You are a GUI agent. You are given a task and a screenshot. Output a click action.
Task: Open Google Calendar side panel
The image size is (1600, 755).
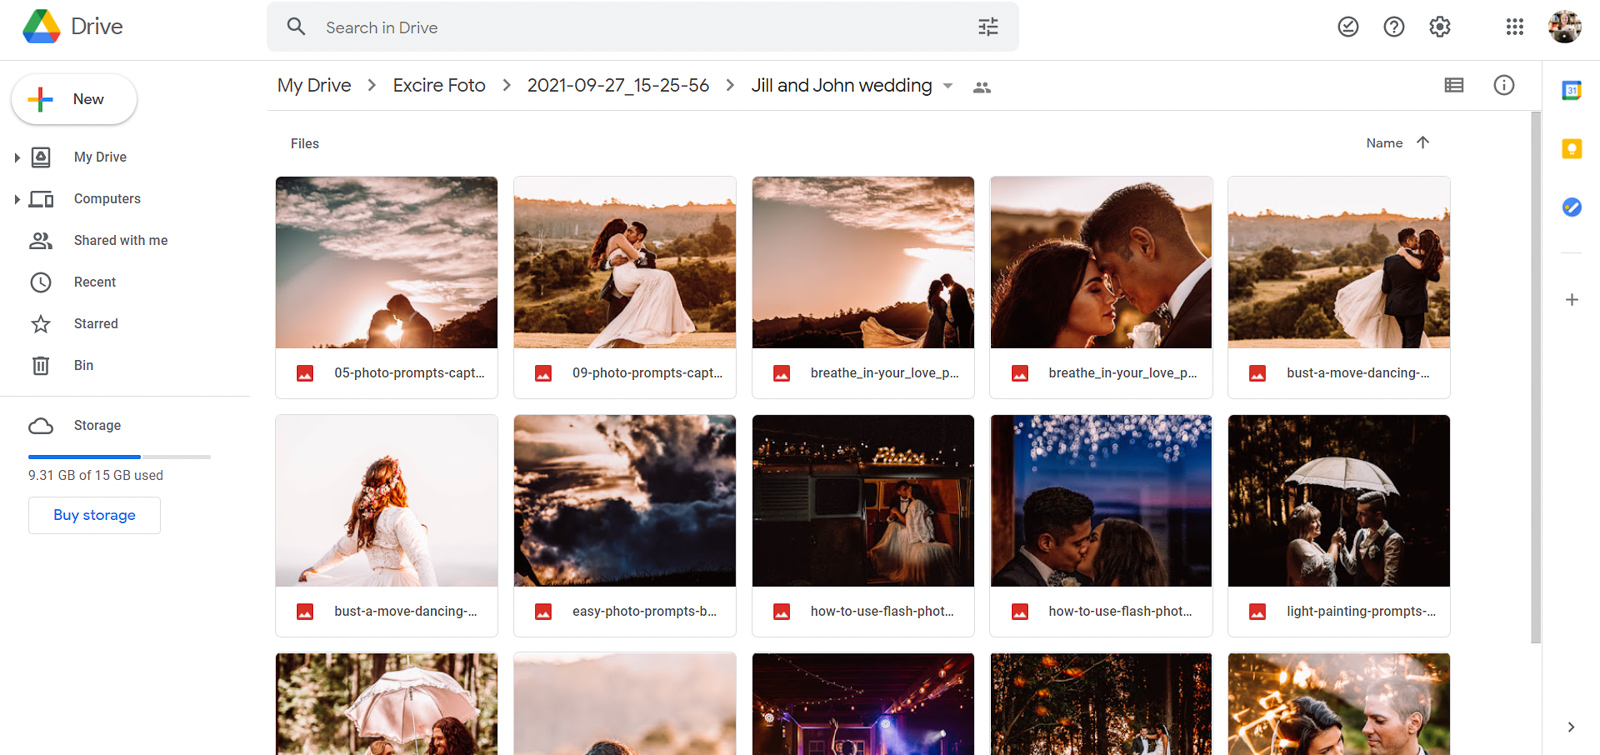(1572, 90)
